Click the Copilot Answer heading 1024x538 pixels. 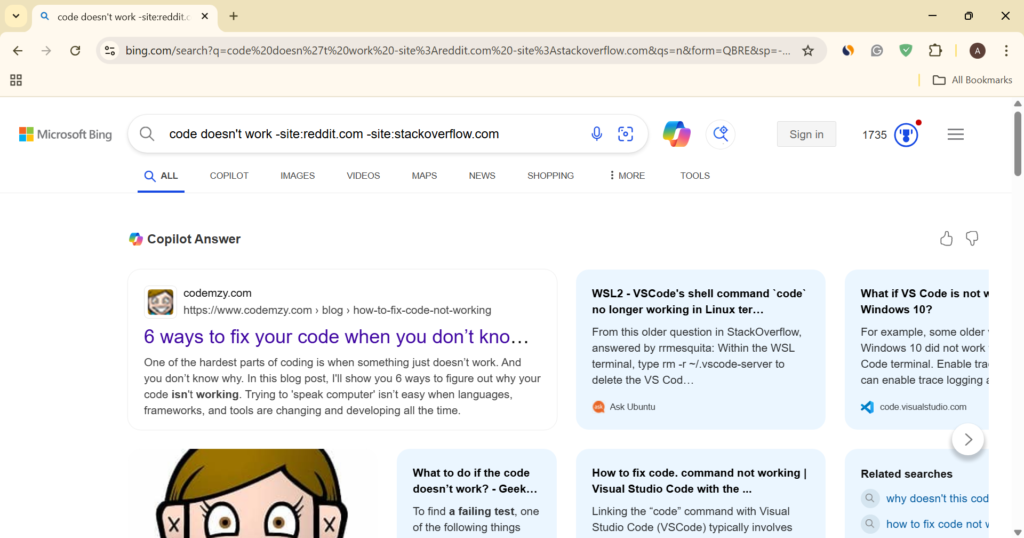(193, 239)
